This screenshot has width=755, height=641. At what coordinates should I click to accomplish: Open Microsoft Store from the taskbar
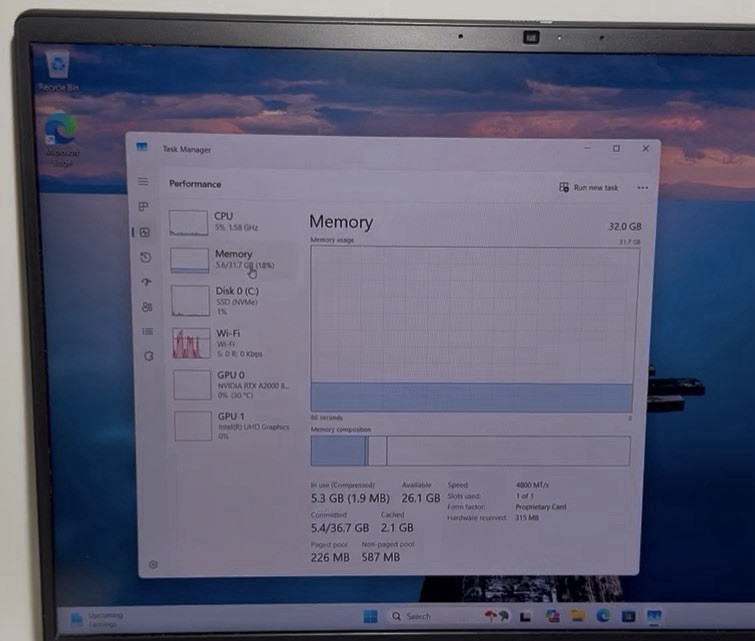[x=628, y=616]
